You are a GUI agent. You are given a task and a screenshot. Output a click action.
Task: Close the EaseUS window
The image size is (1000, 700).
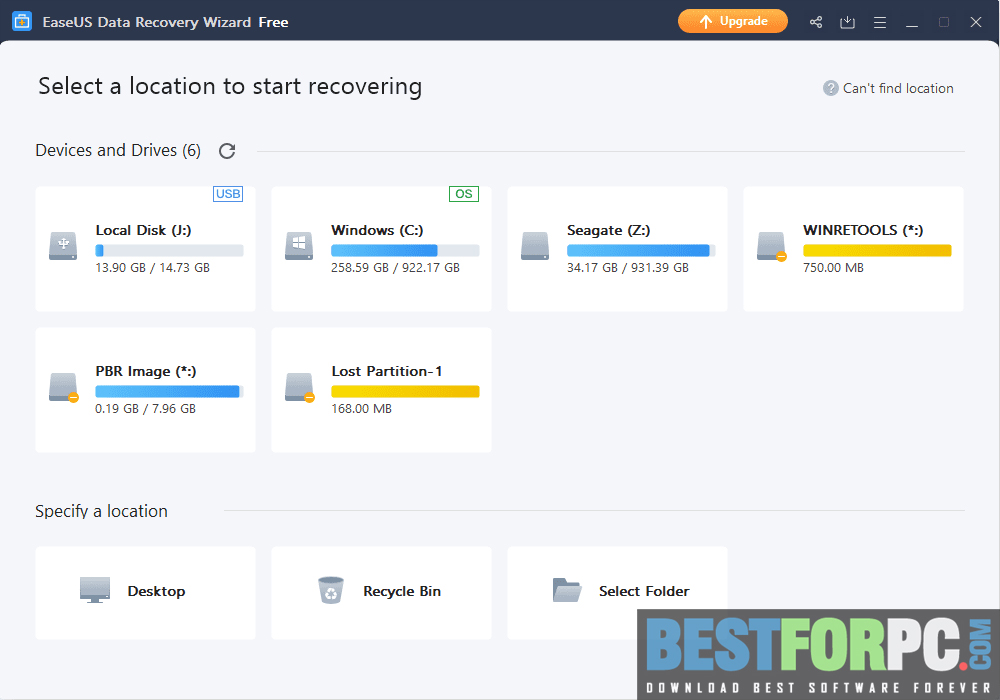click(x=976, y=22)
